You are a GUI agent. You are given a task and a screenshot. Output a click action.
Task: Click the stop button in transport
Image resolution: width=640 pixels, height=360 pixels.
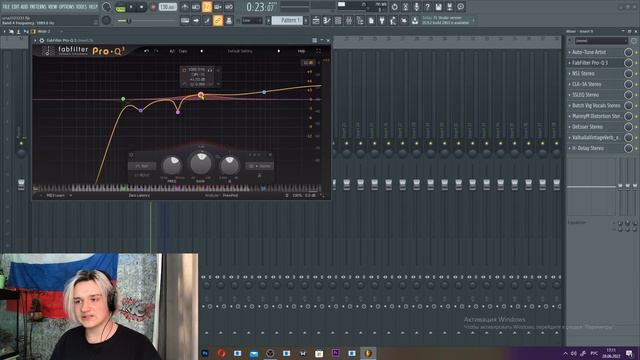[x=142, y=7]
